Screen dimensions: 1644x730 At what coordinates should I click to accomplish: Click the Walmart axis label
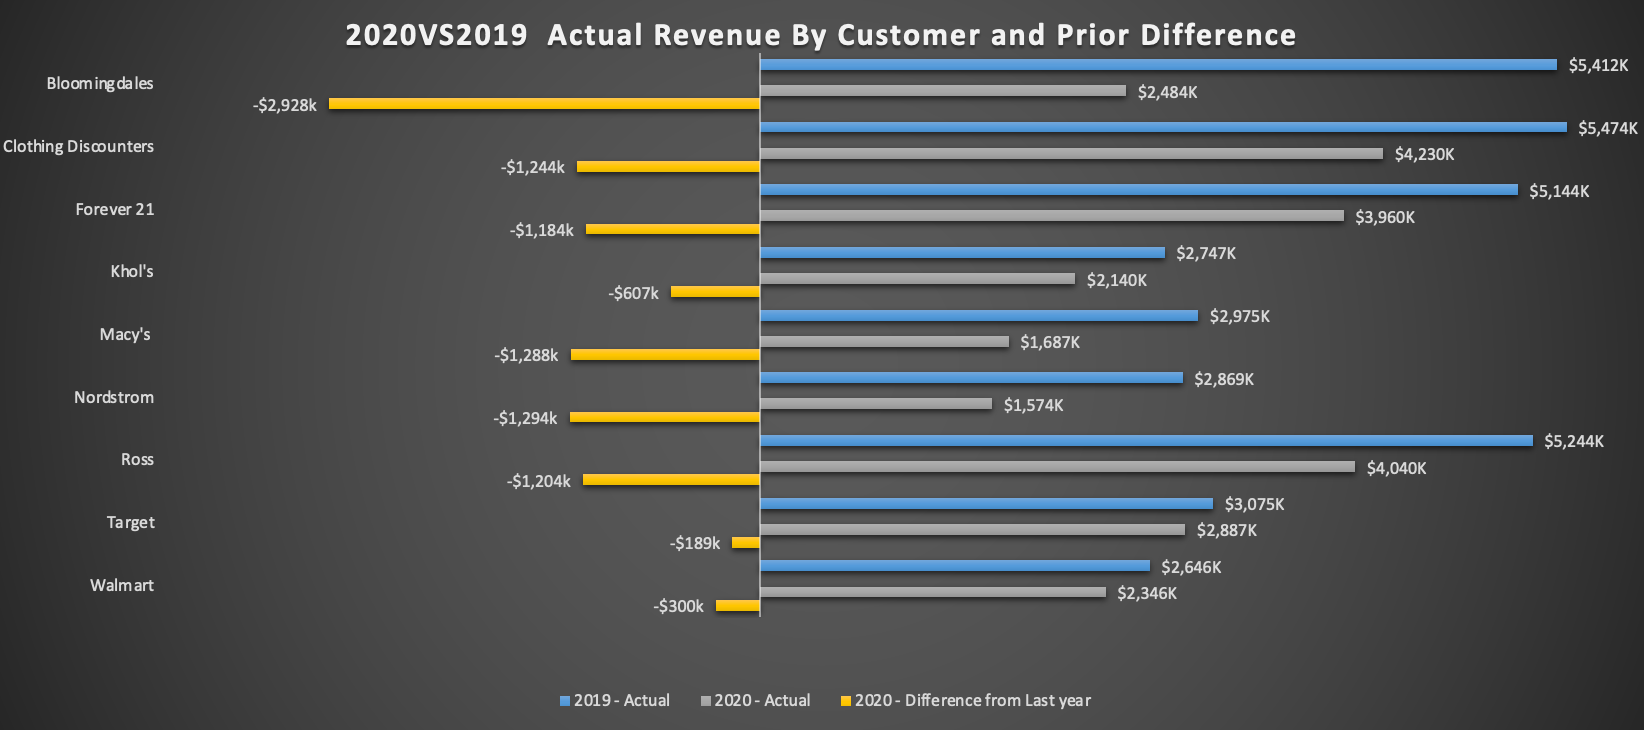pyautogui.click(x=122, y=585)
